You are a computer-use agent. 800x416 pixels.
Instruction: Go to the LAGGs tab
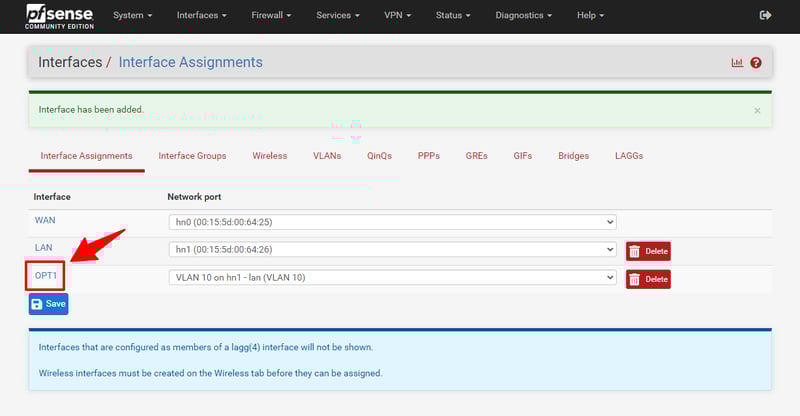(x=629, y=156)
